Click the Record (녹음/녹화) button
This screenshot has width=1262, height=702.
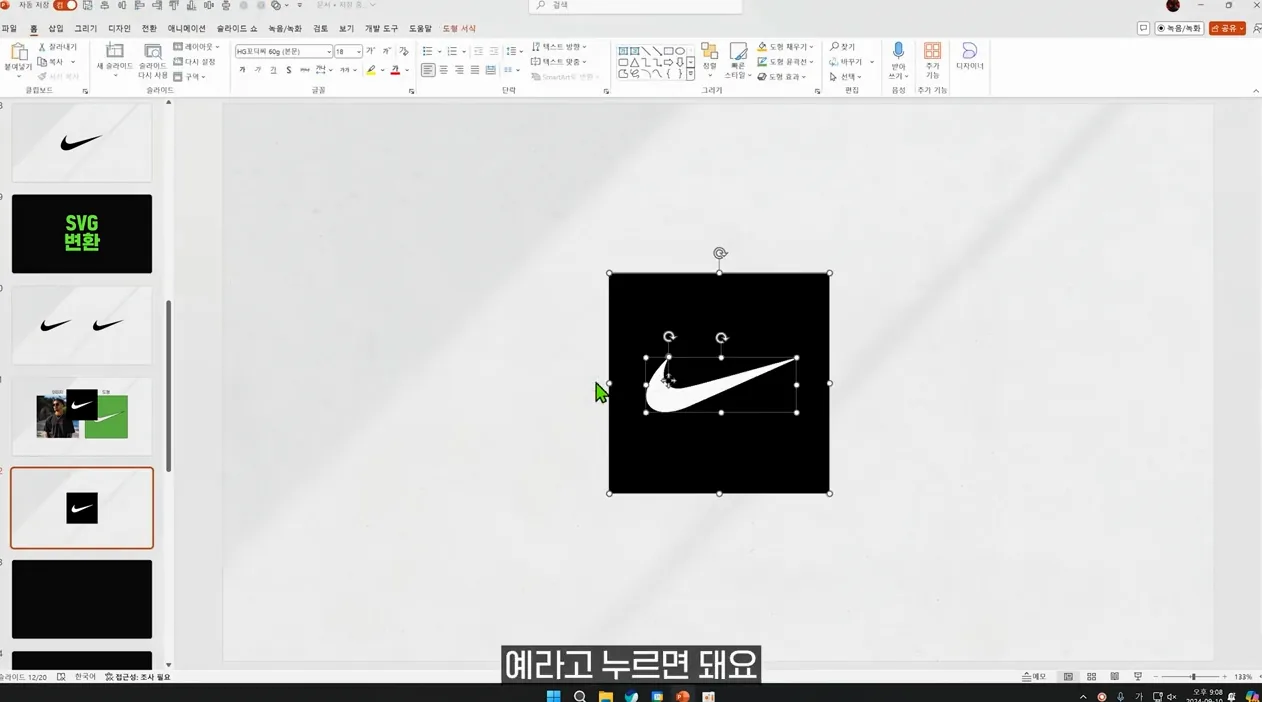coord(1179,29)
